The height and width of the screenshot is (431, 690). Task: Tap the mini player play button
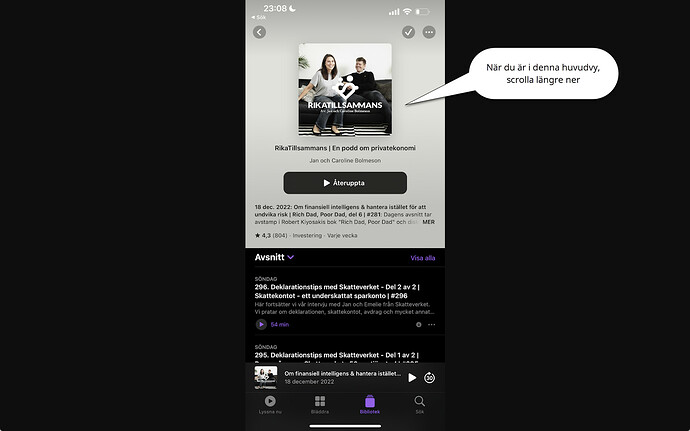coord(412,378)
